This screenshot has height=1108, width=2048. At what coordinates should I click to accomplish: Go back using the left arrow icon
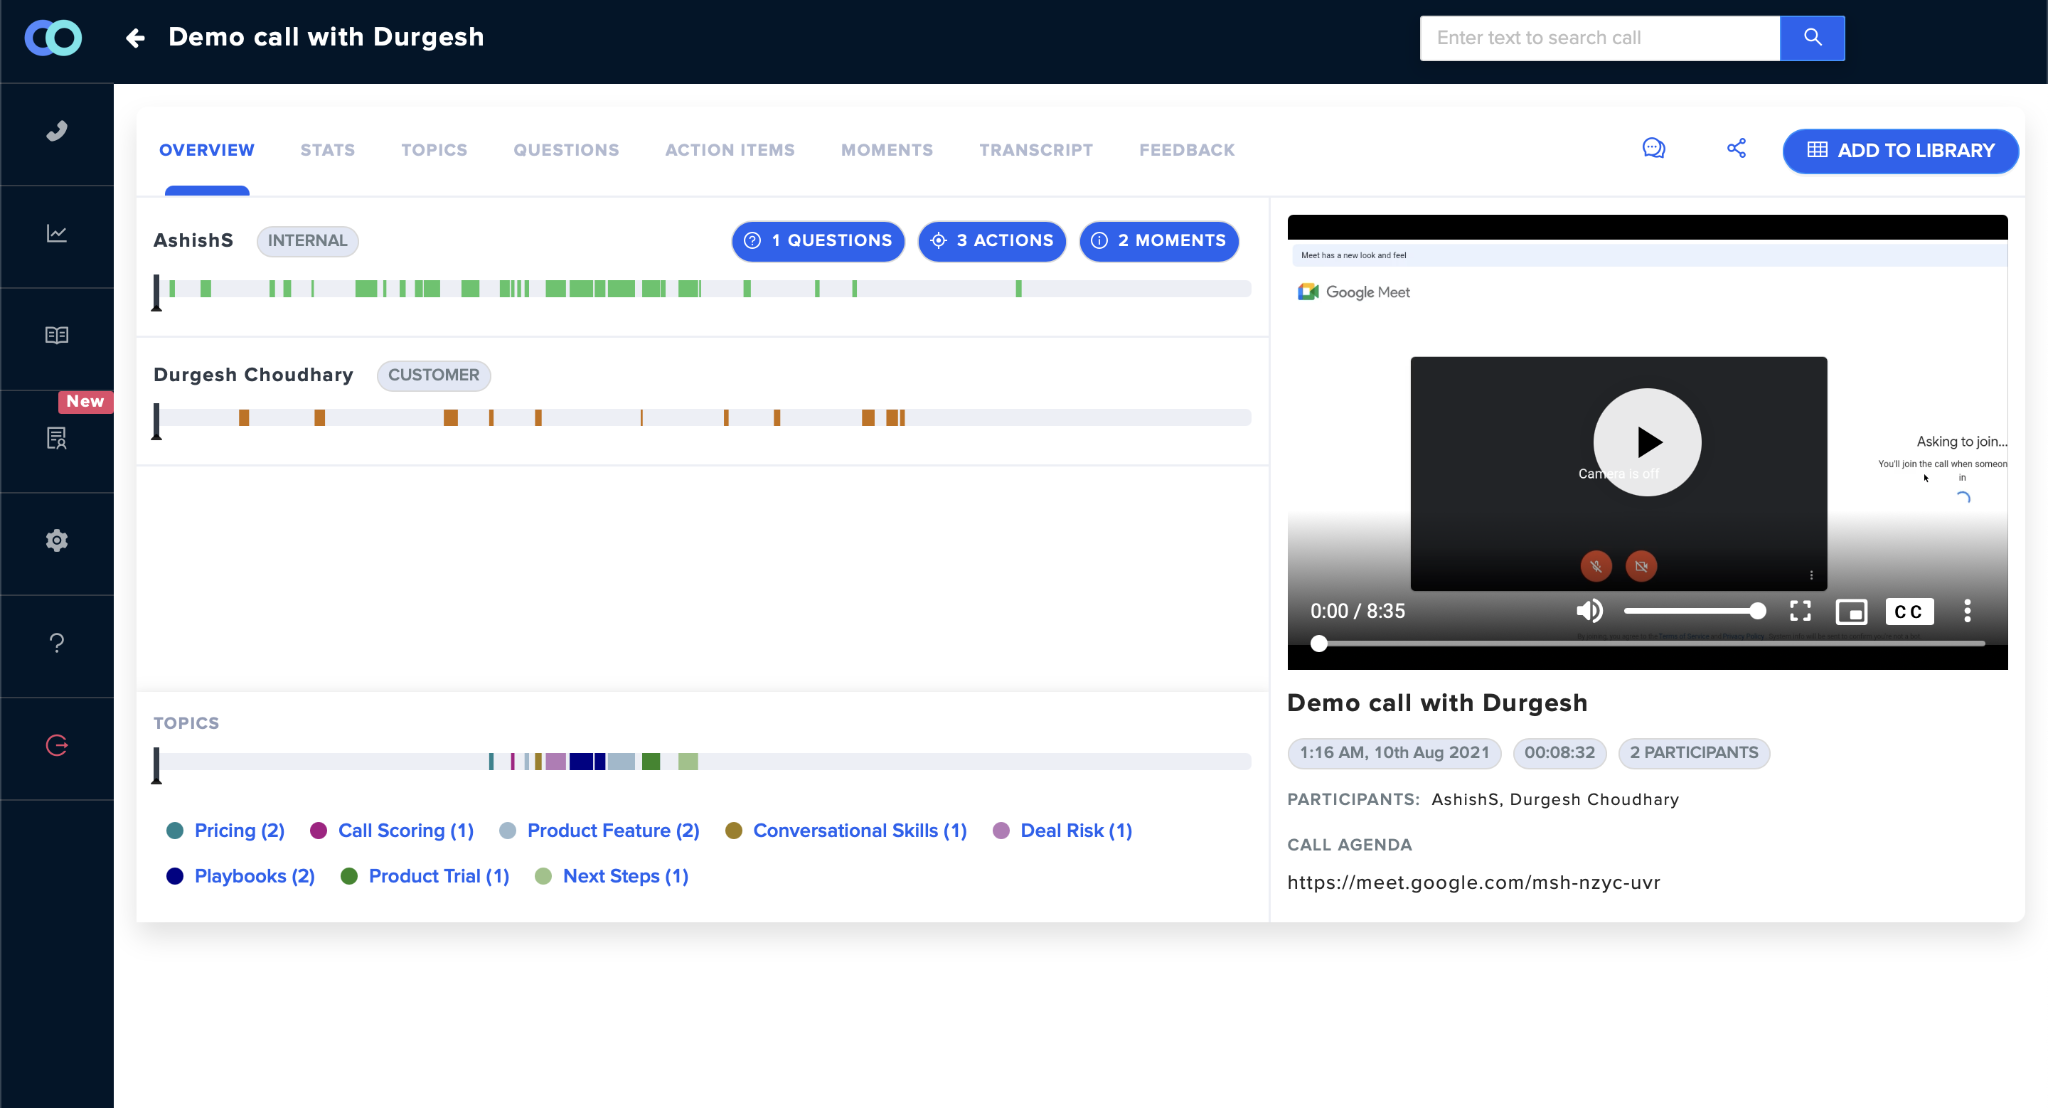135,38
